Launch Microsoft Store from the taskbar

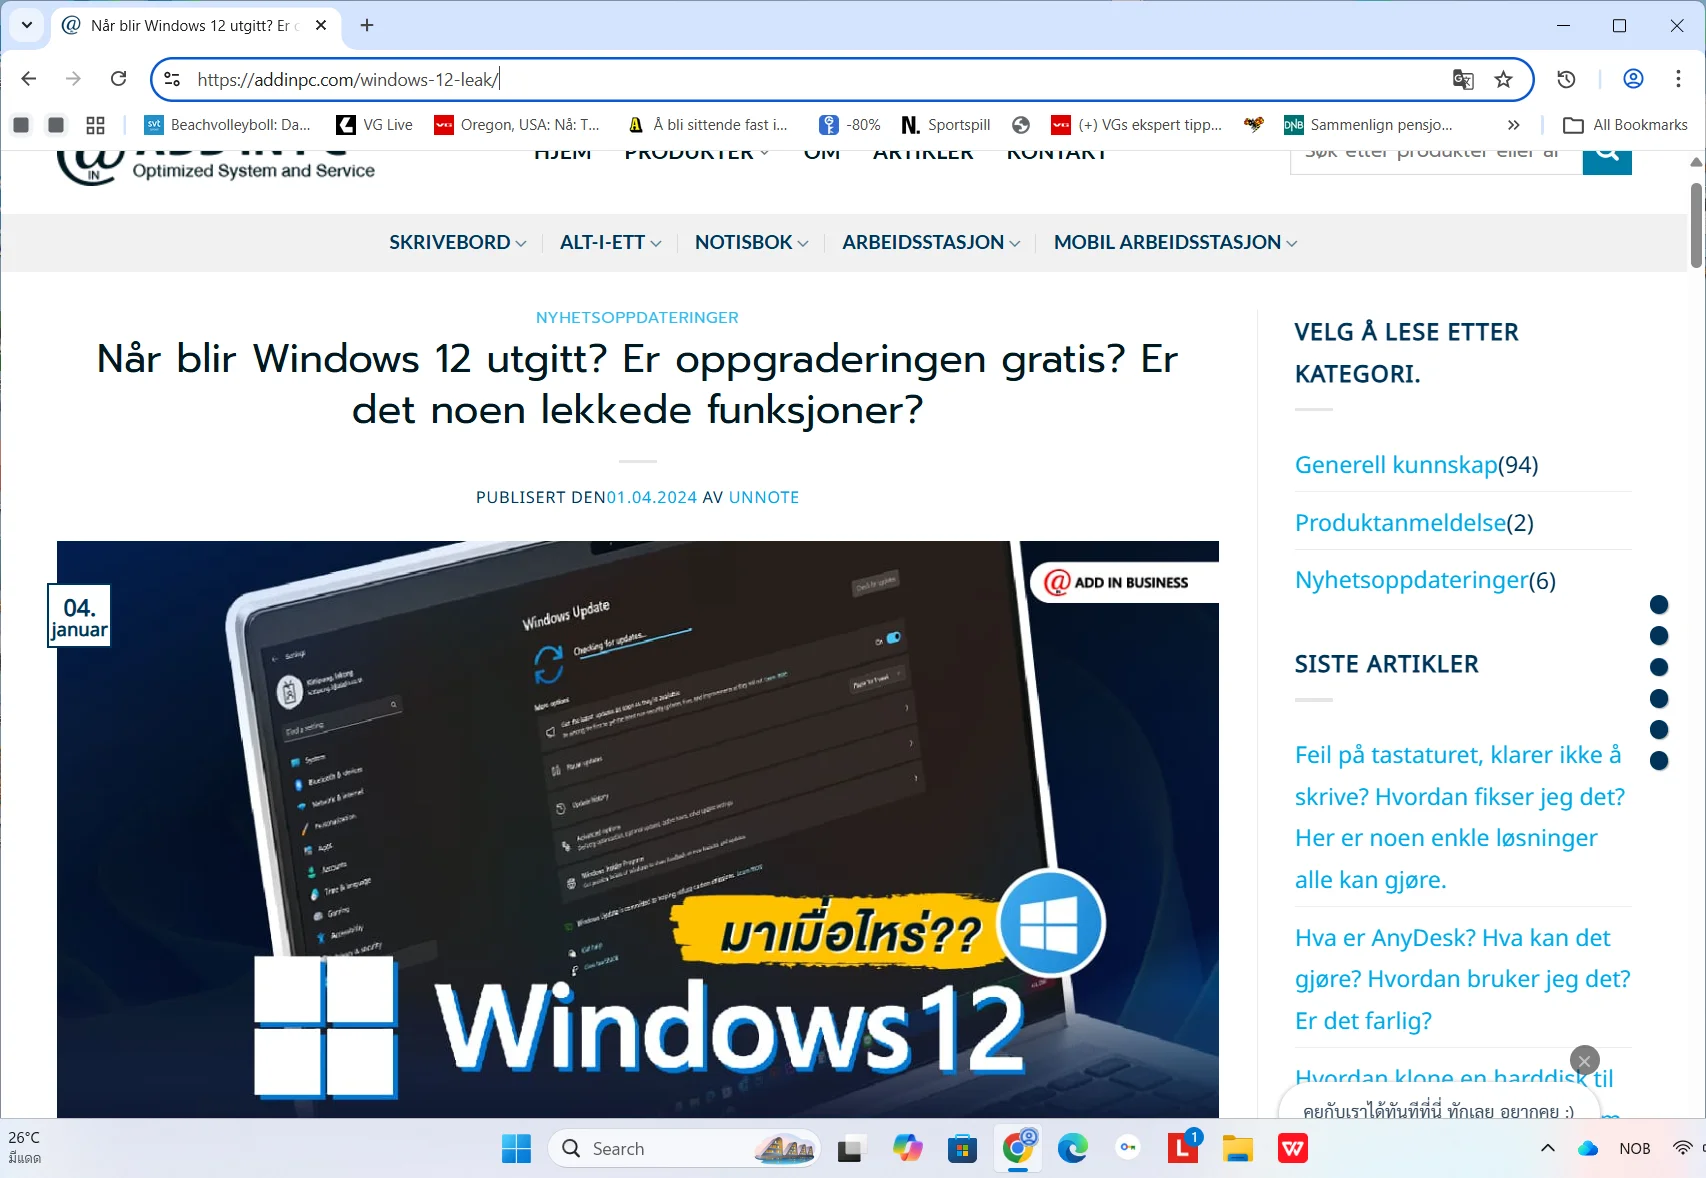point(962,1148)
